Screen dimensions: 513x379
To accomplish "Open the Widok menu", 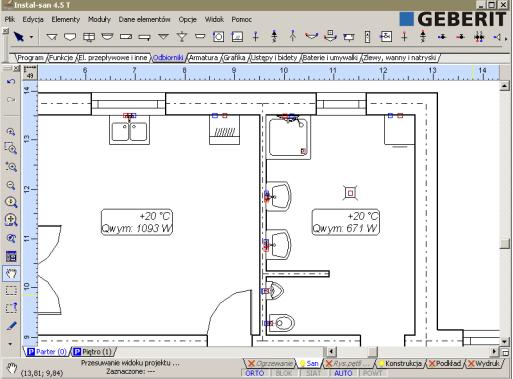I will tap(214, 19).
